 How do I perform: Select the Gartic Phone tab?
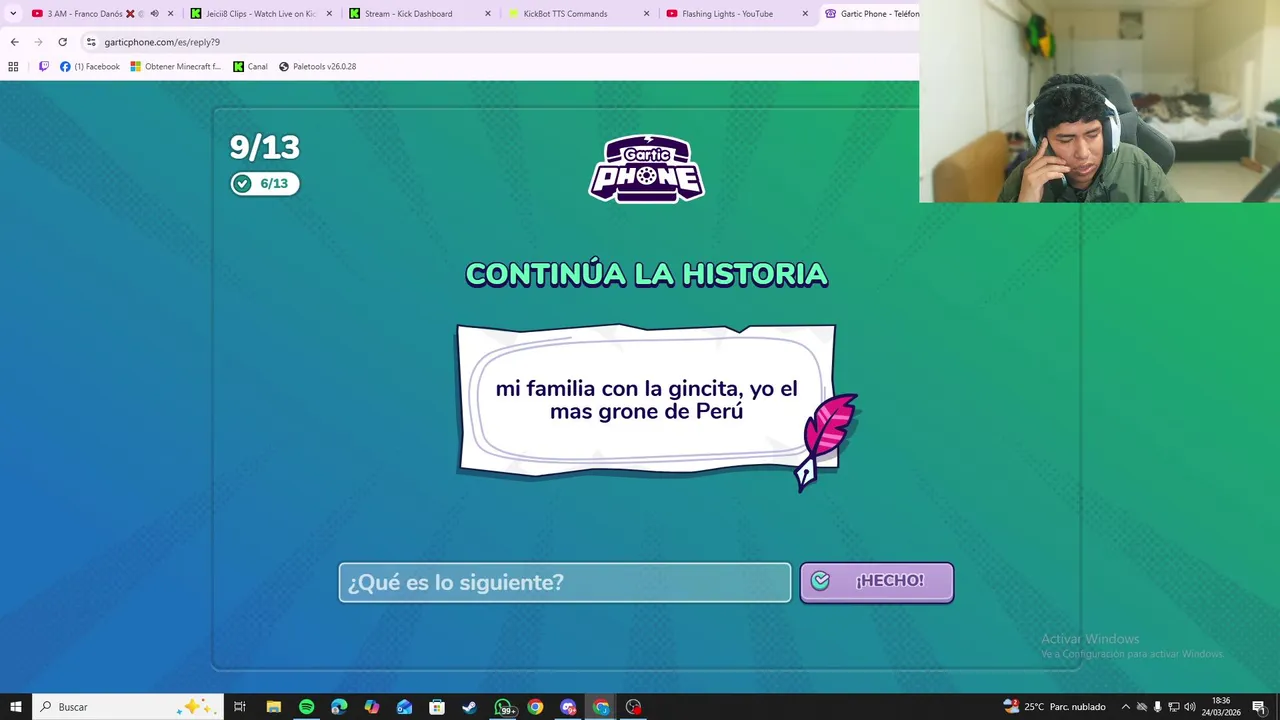tap(870, 14)
